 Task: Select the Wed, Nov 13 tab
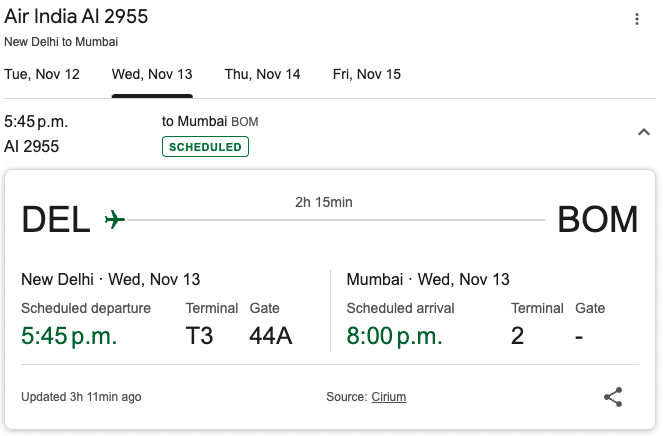click(x=152, y=74)
